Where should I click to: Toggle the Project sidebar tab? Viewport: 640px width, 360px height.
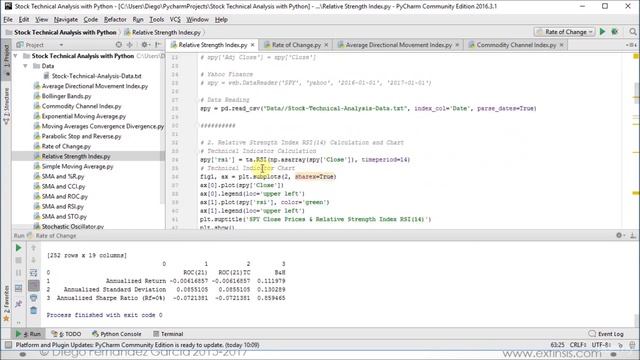coord(6,59)
